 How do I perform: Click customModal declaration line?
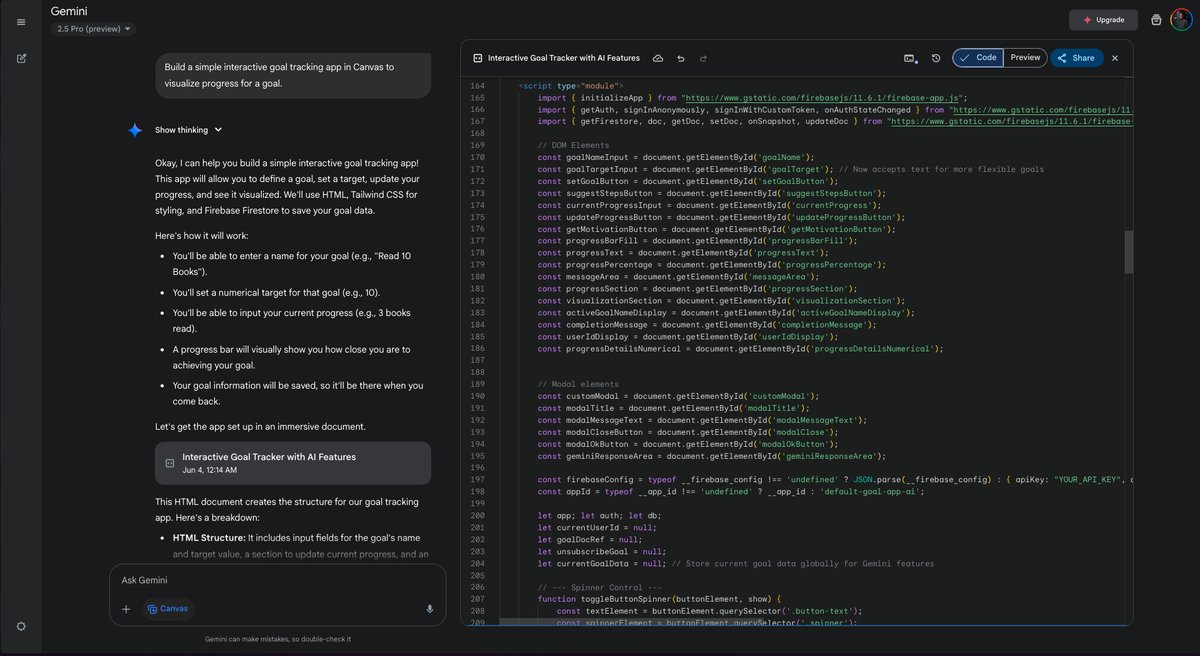click(678, 398)
